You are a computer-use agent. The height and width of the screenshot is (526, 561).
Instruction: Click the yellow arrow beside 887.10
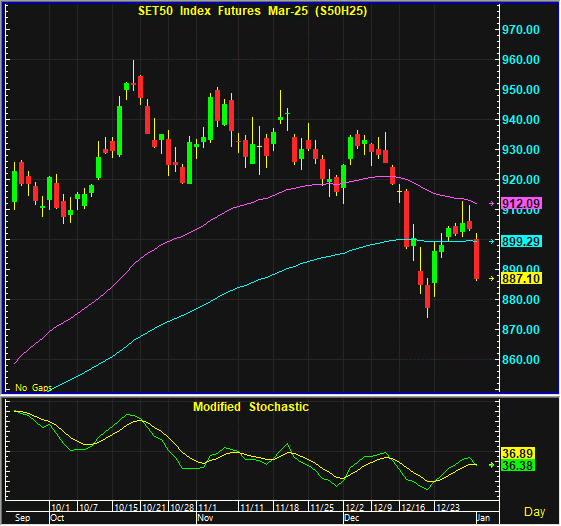pyautogui.click(x=492, y=278)
